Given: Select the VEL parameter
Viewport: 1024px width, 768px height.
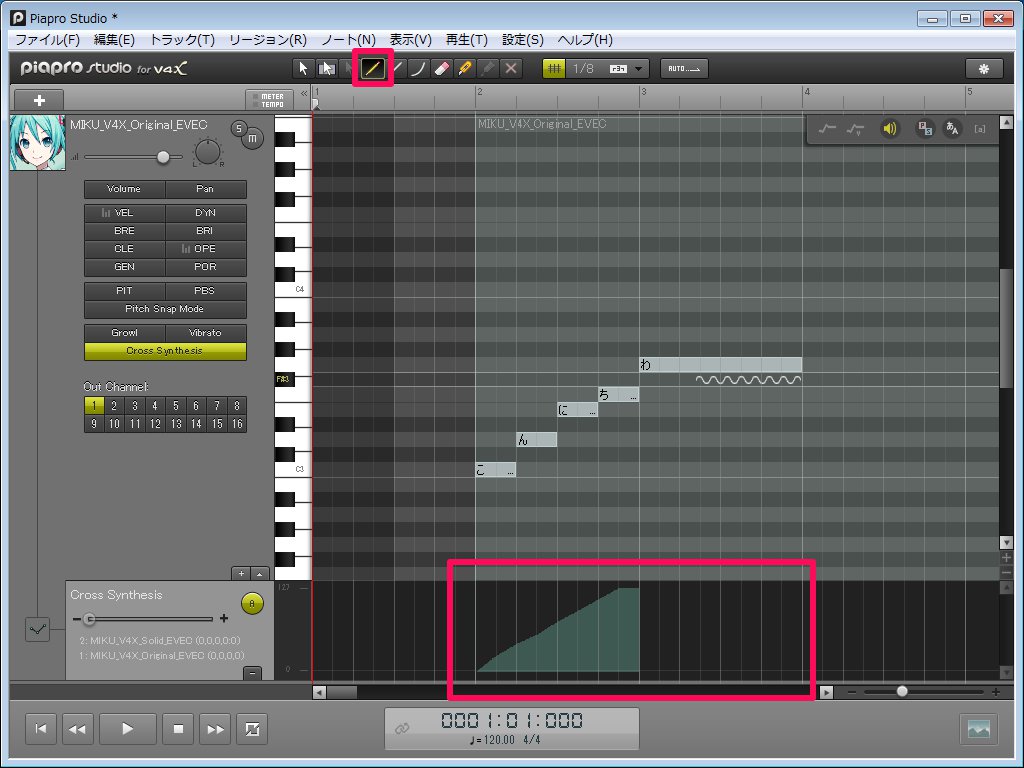Looking at the screenshot, I should (124, 213).
